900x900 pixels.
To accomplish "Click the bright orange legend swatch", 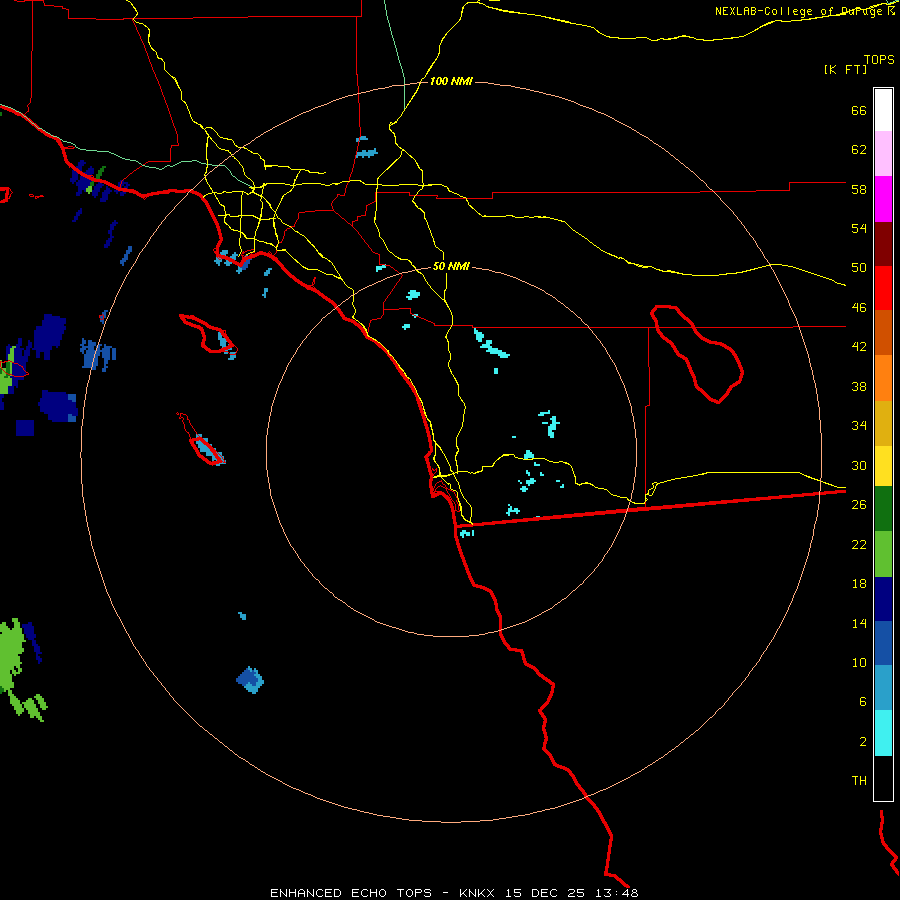I will click(883, 378).
